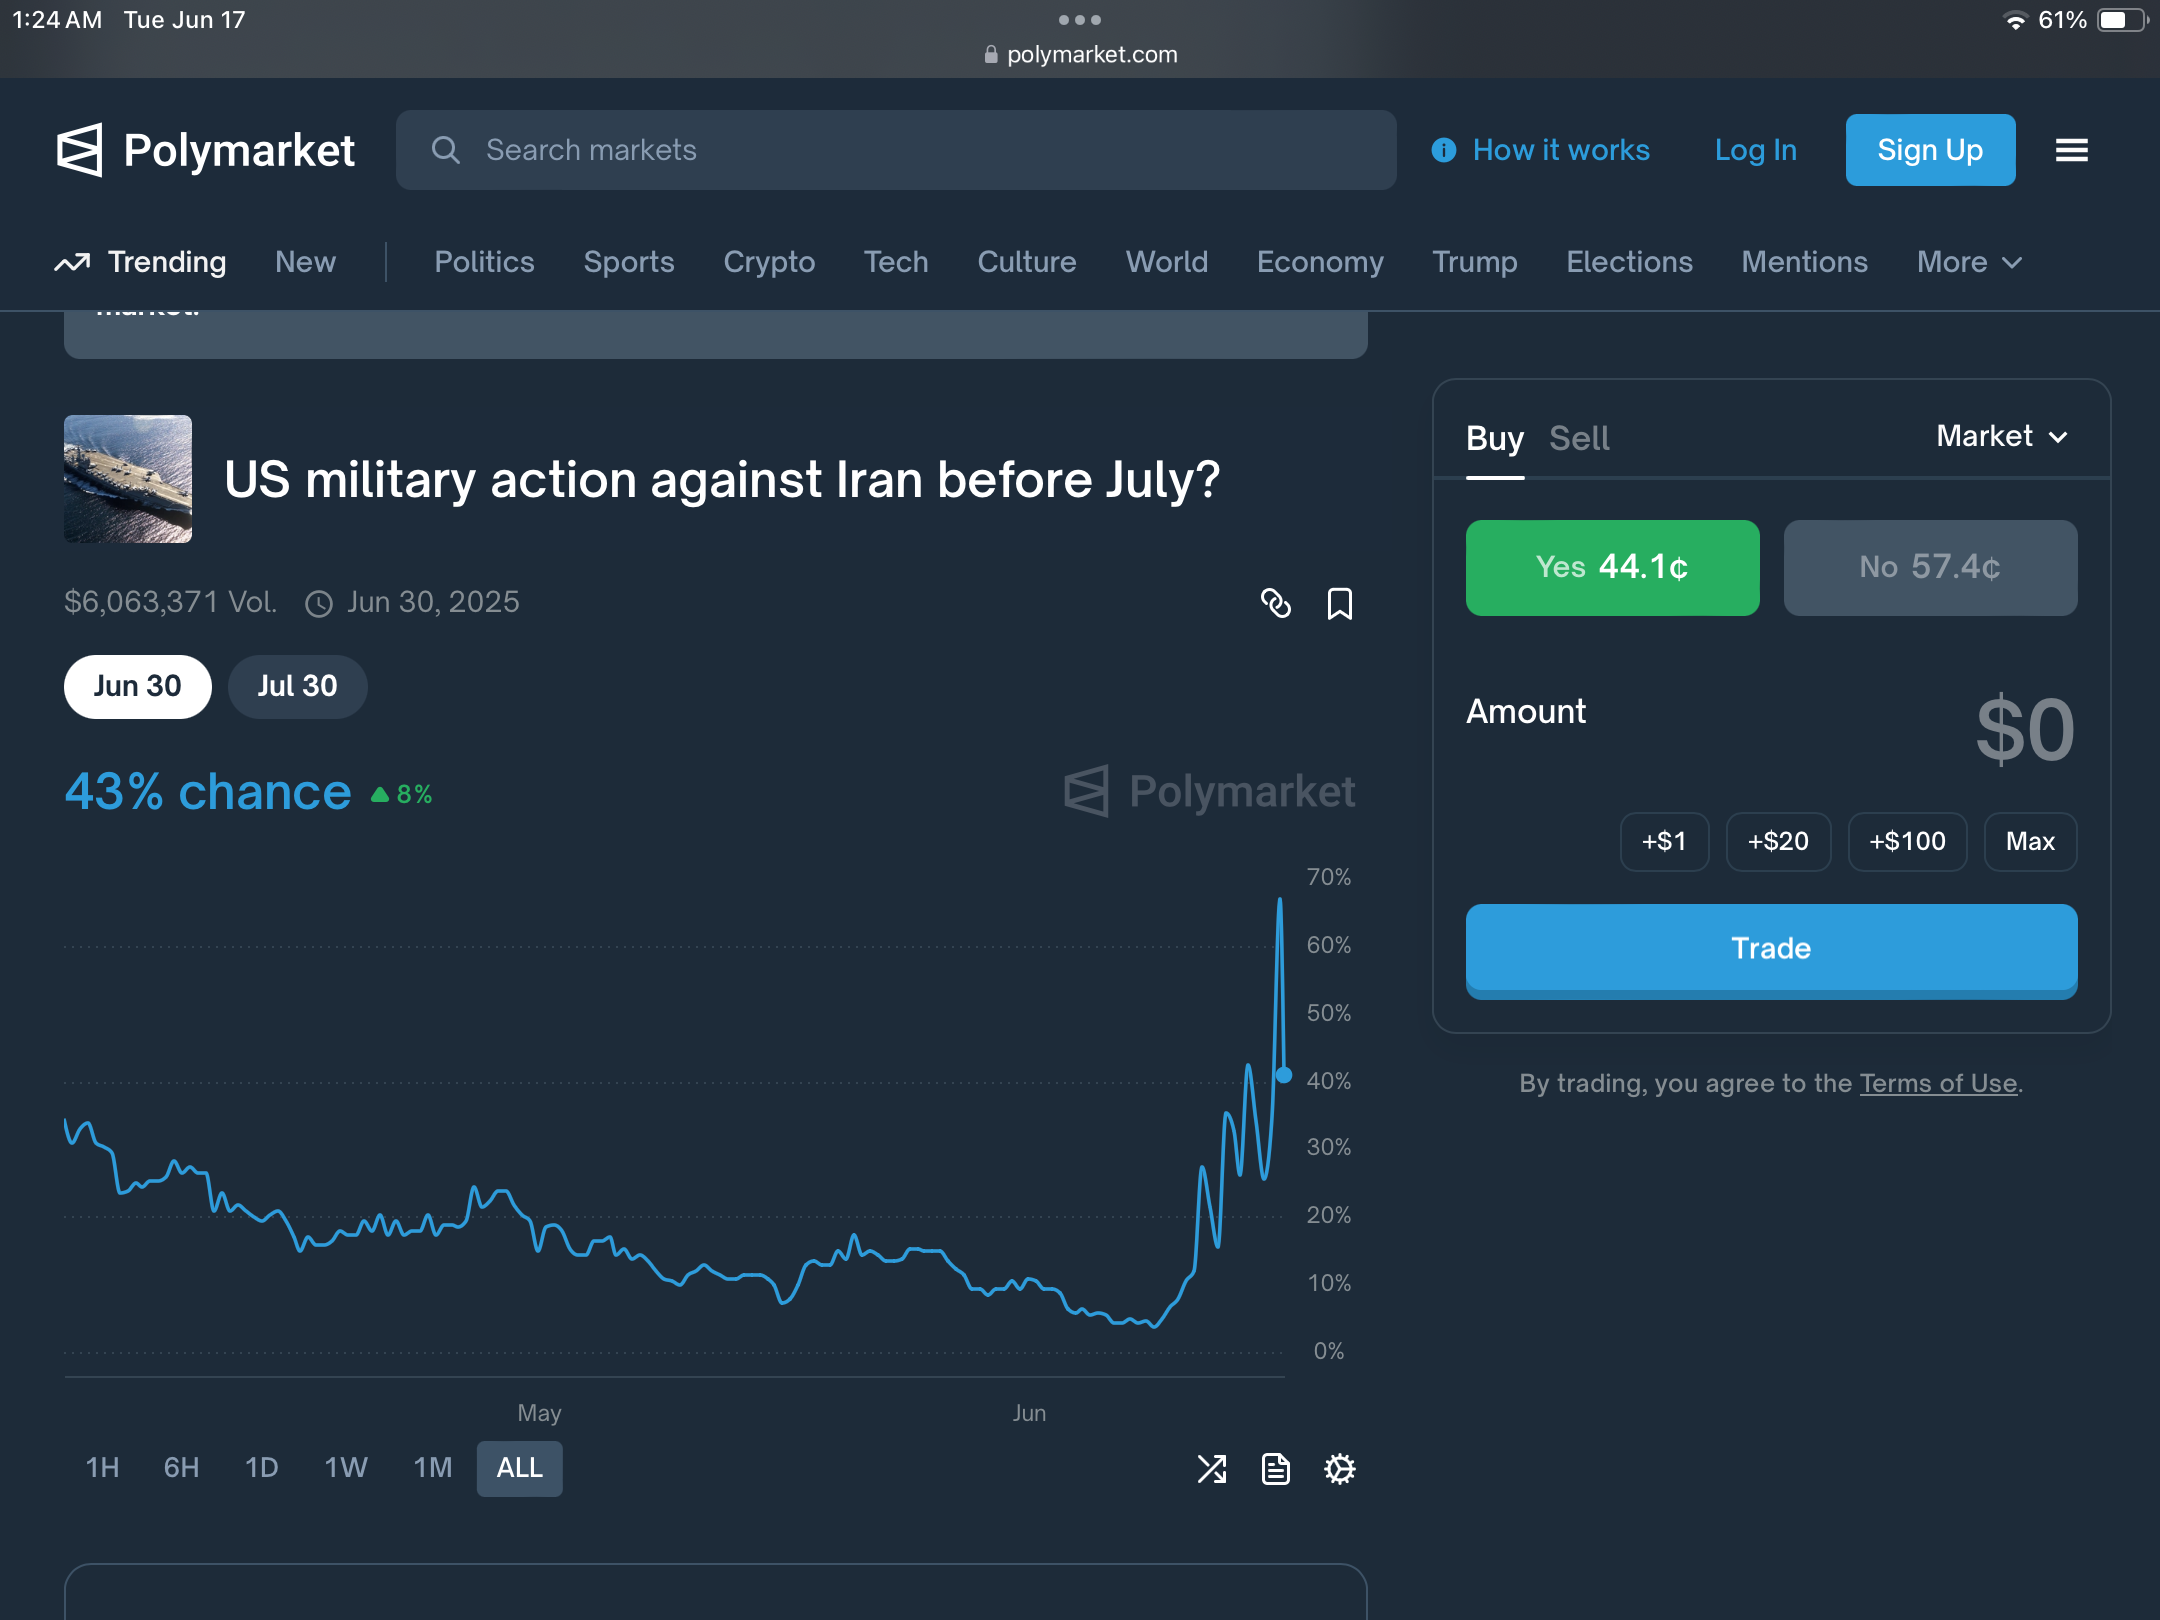Click the market title 'US military action against Iran before July?'
This screenshot has width=2160, height=1620.
point(722,481)
